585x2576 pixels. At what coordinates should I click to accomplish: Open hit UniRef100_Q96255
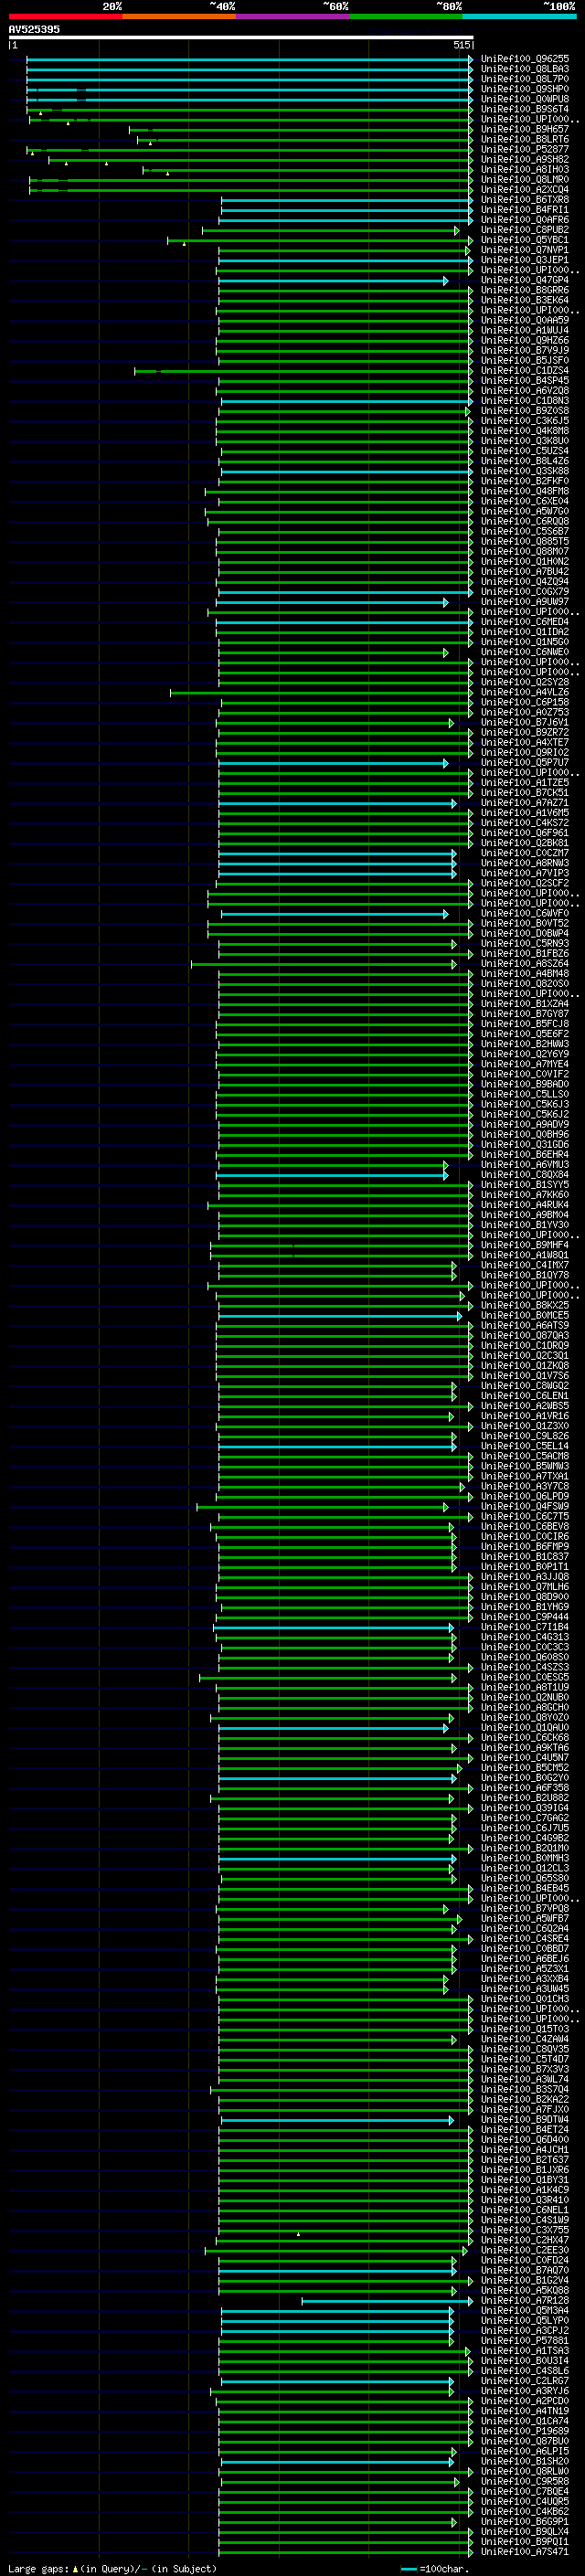coord(525,59)
